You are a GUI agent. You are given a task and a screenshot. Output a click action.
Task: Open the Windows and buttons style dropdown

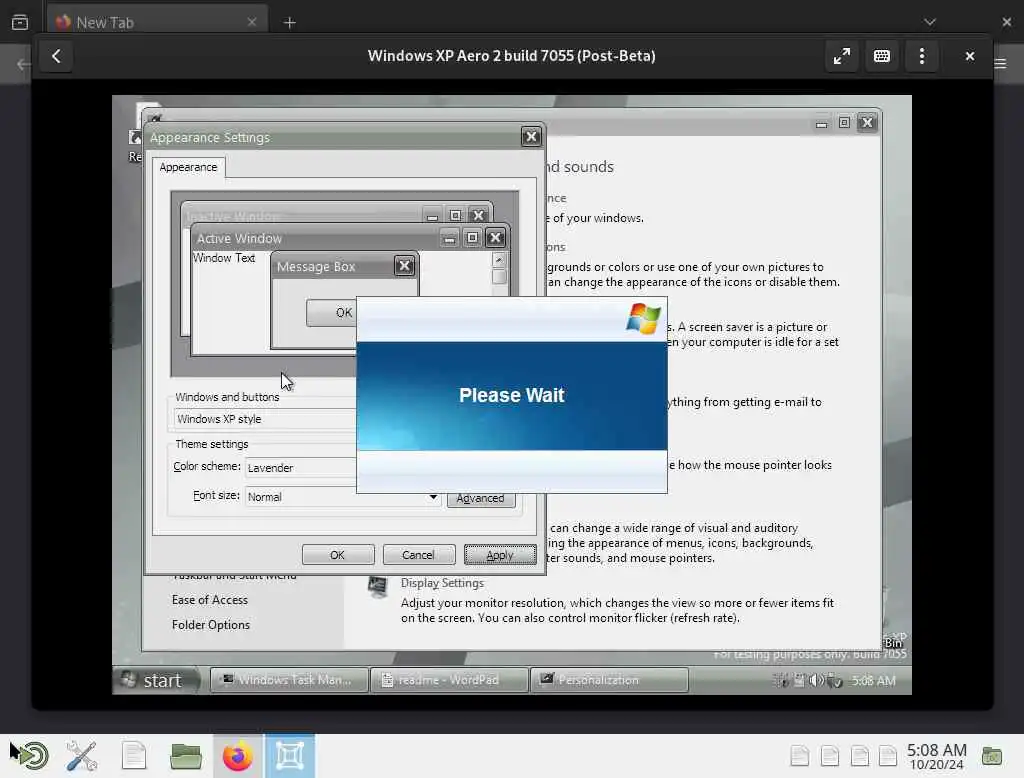264,419
